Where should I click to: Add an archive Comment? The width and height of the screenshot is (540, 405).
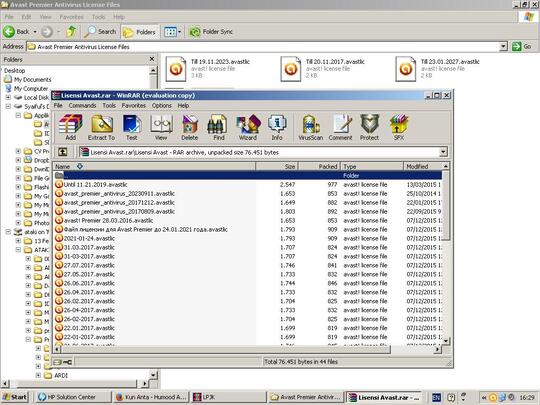(340, 127)
